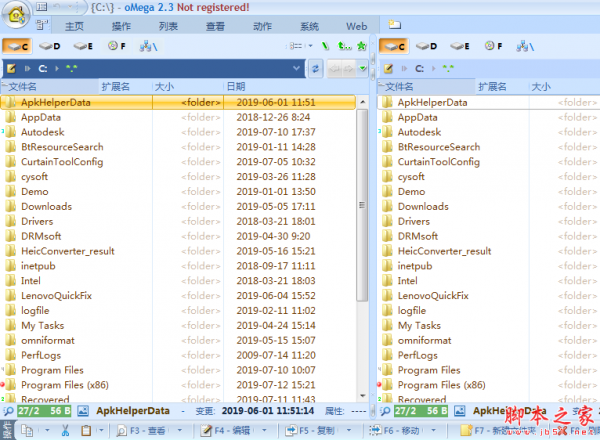Select drive D in left panel
The width and height of the screenshot is (600, 440).
click(x=50, y=46)
